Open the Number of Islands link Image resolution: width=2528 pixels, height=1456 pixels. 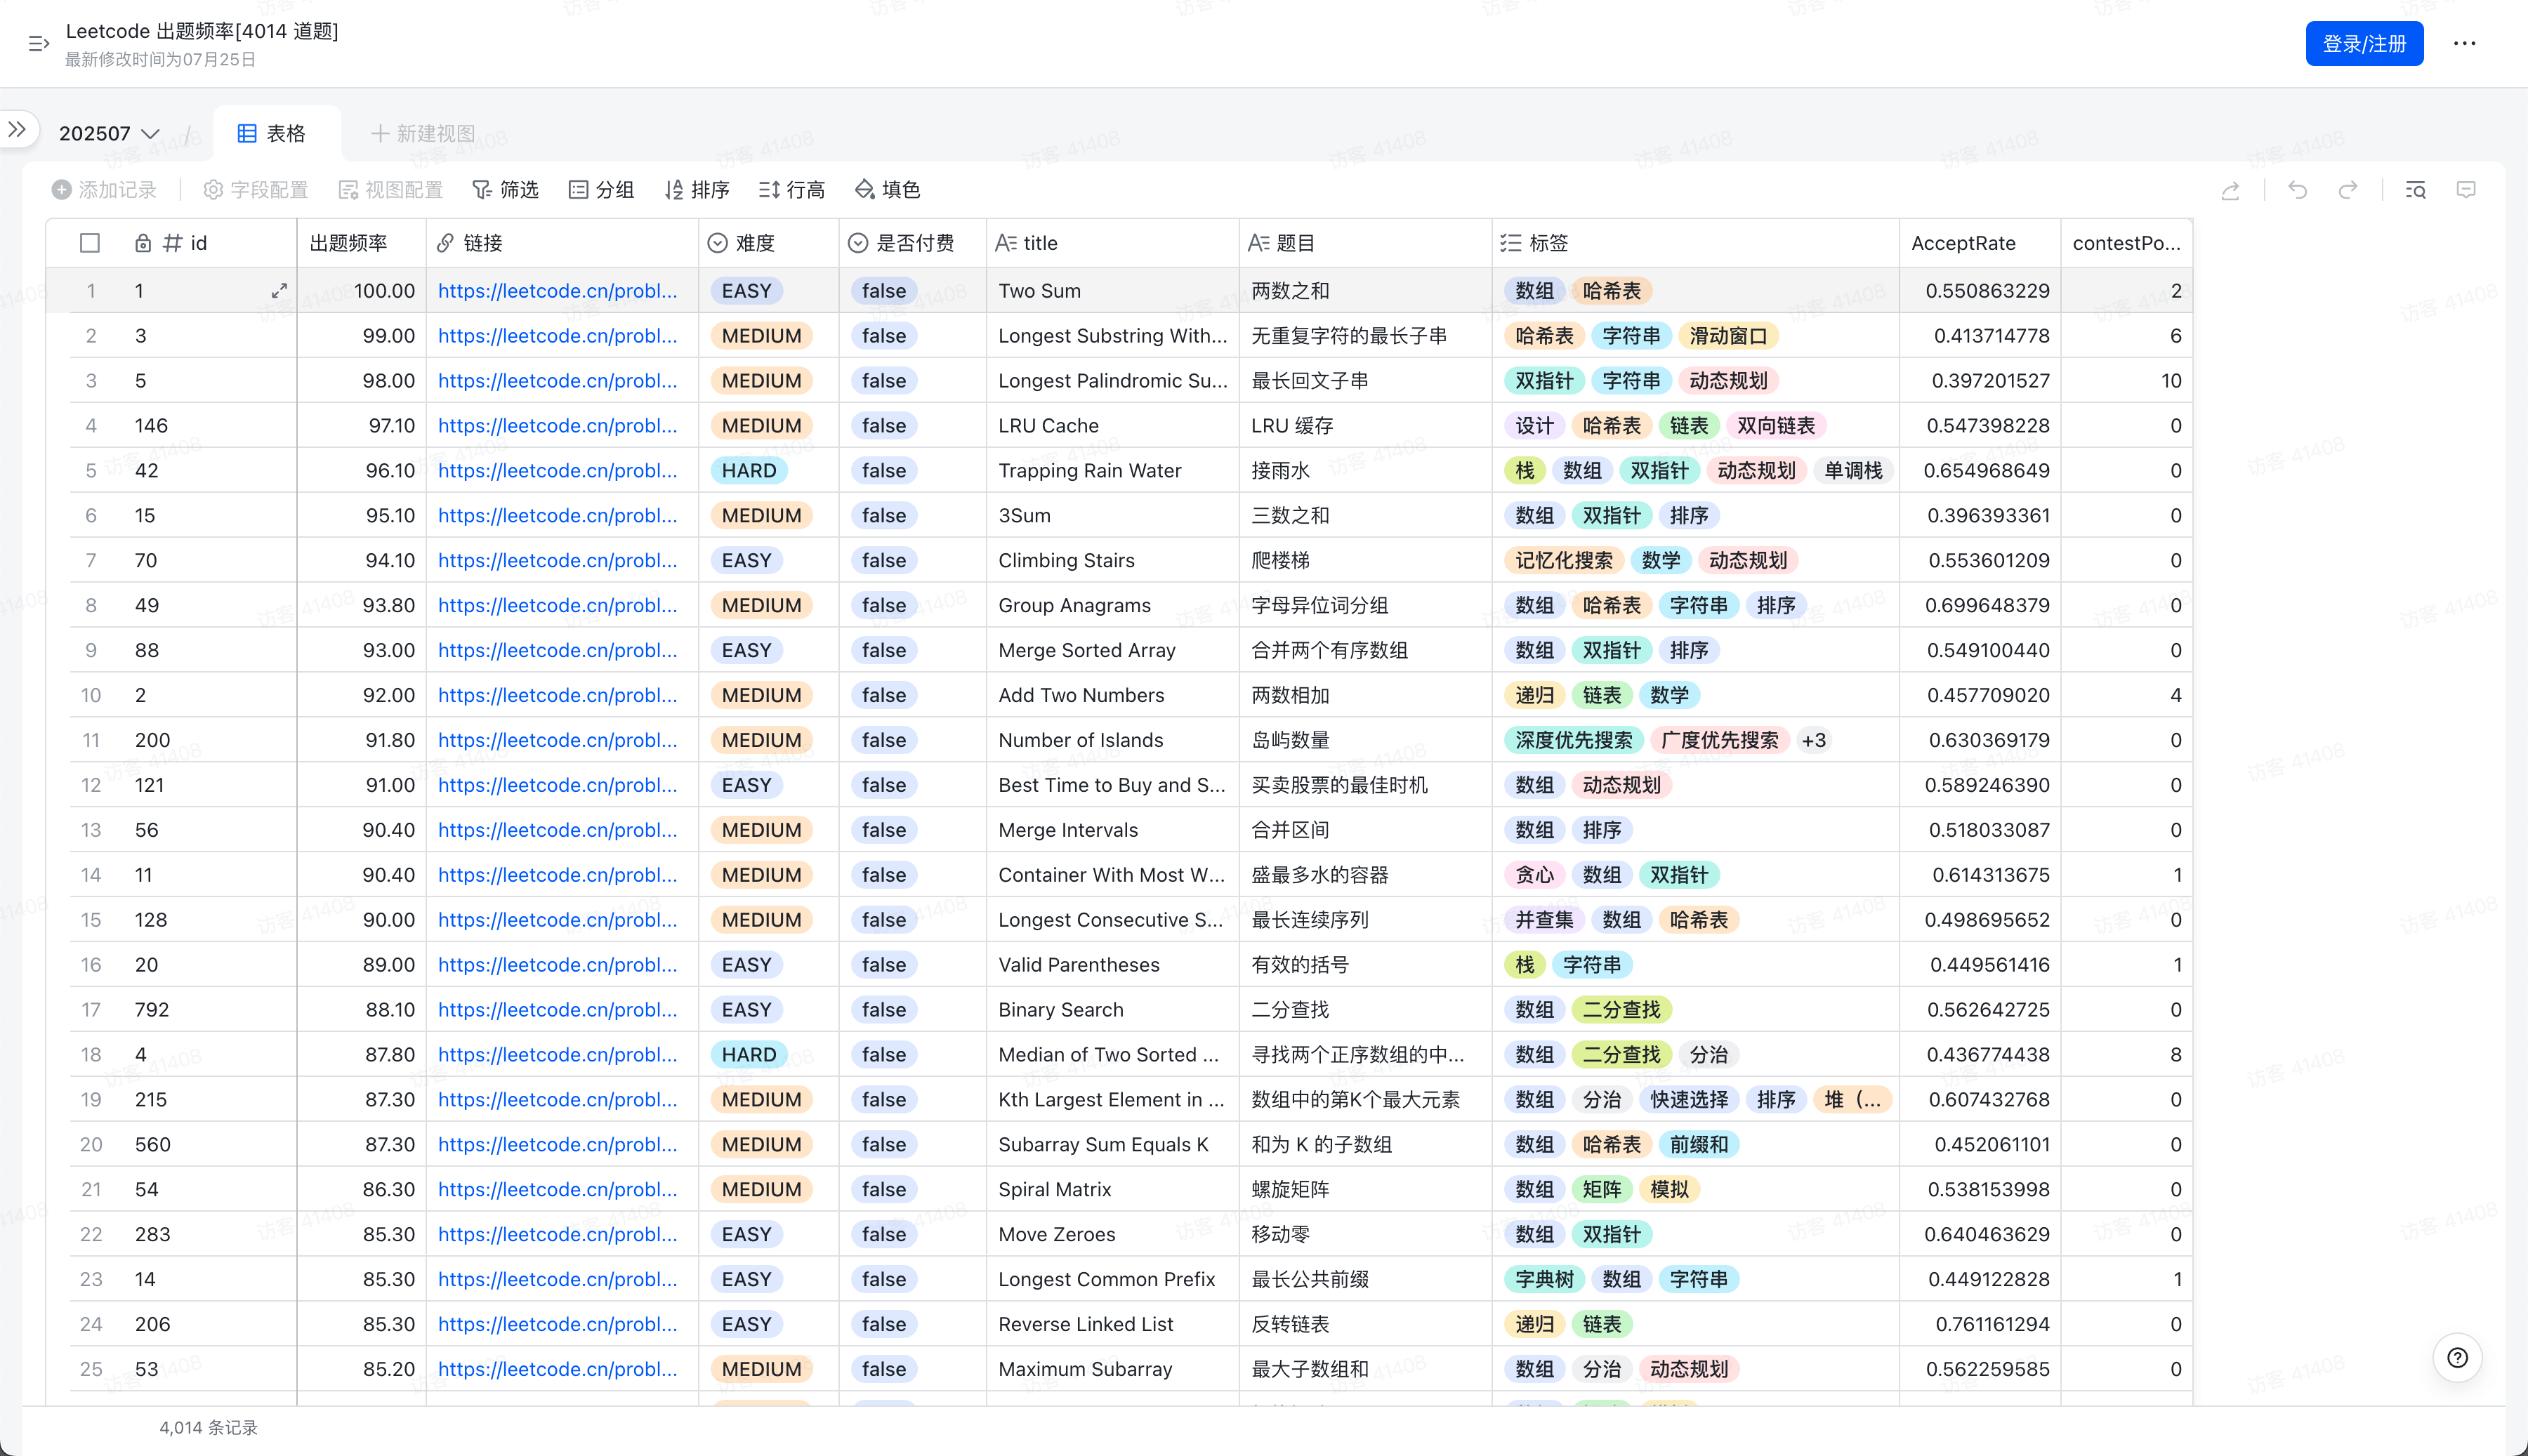pyautogui.click(x=557, y=740)
